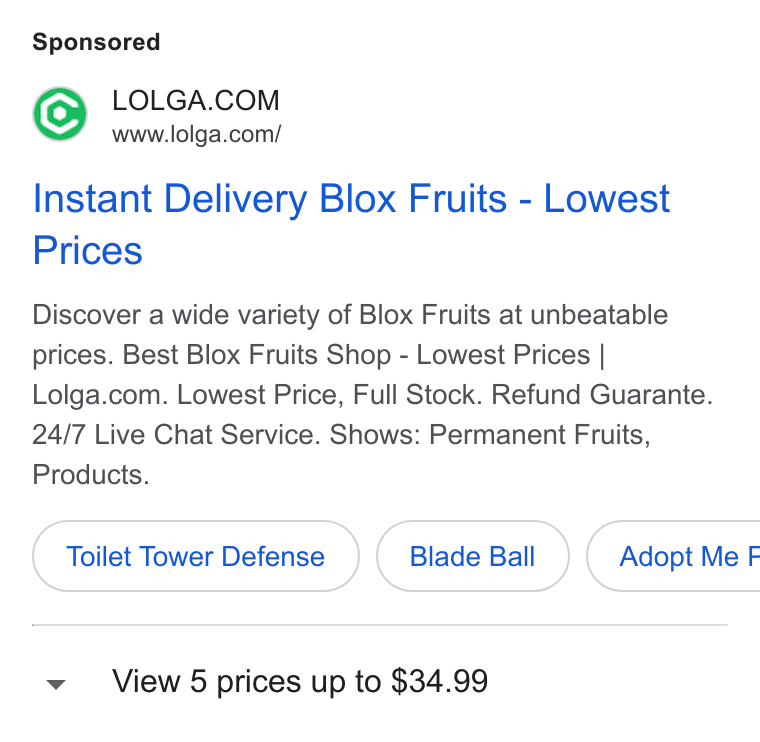Click View 5 prices up to $34.99
Image resolution: width=760 pixels, height=742 pixels.
coord(300,681)
